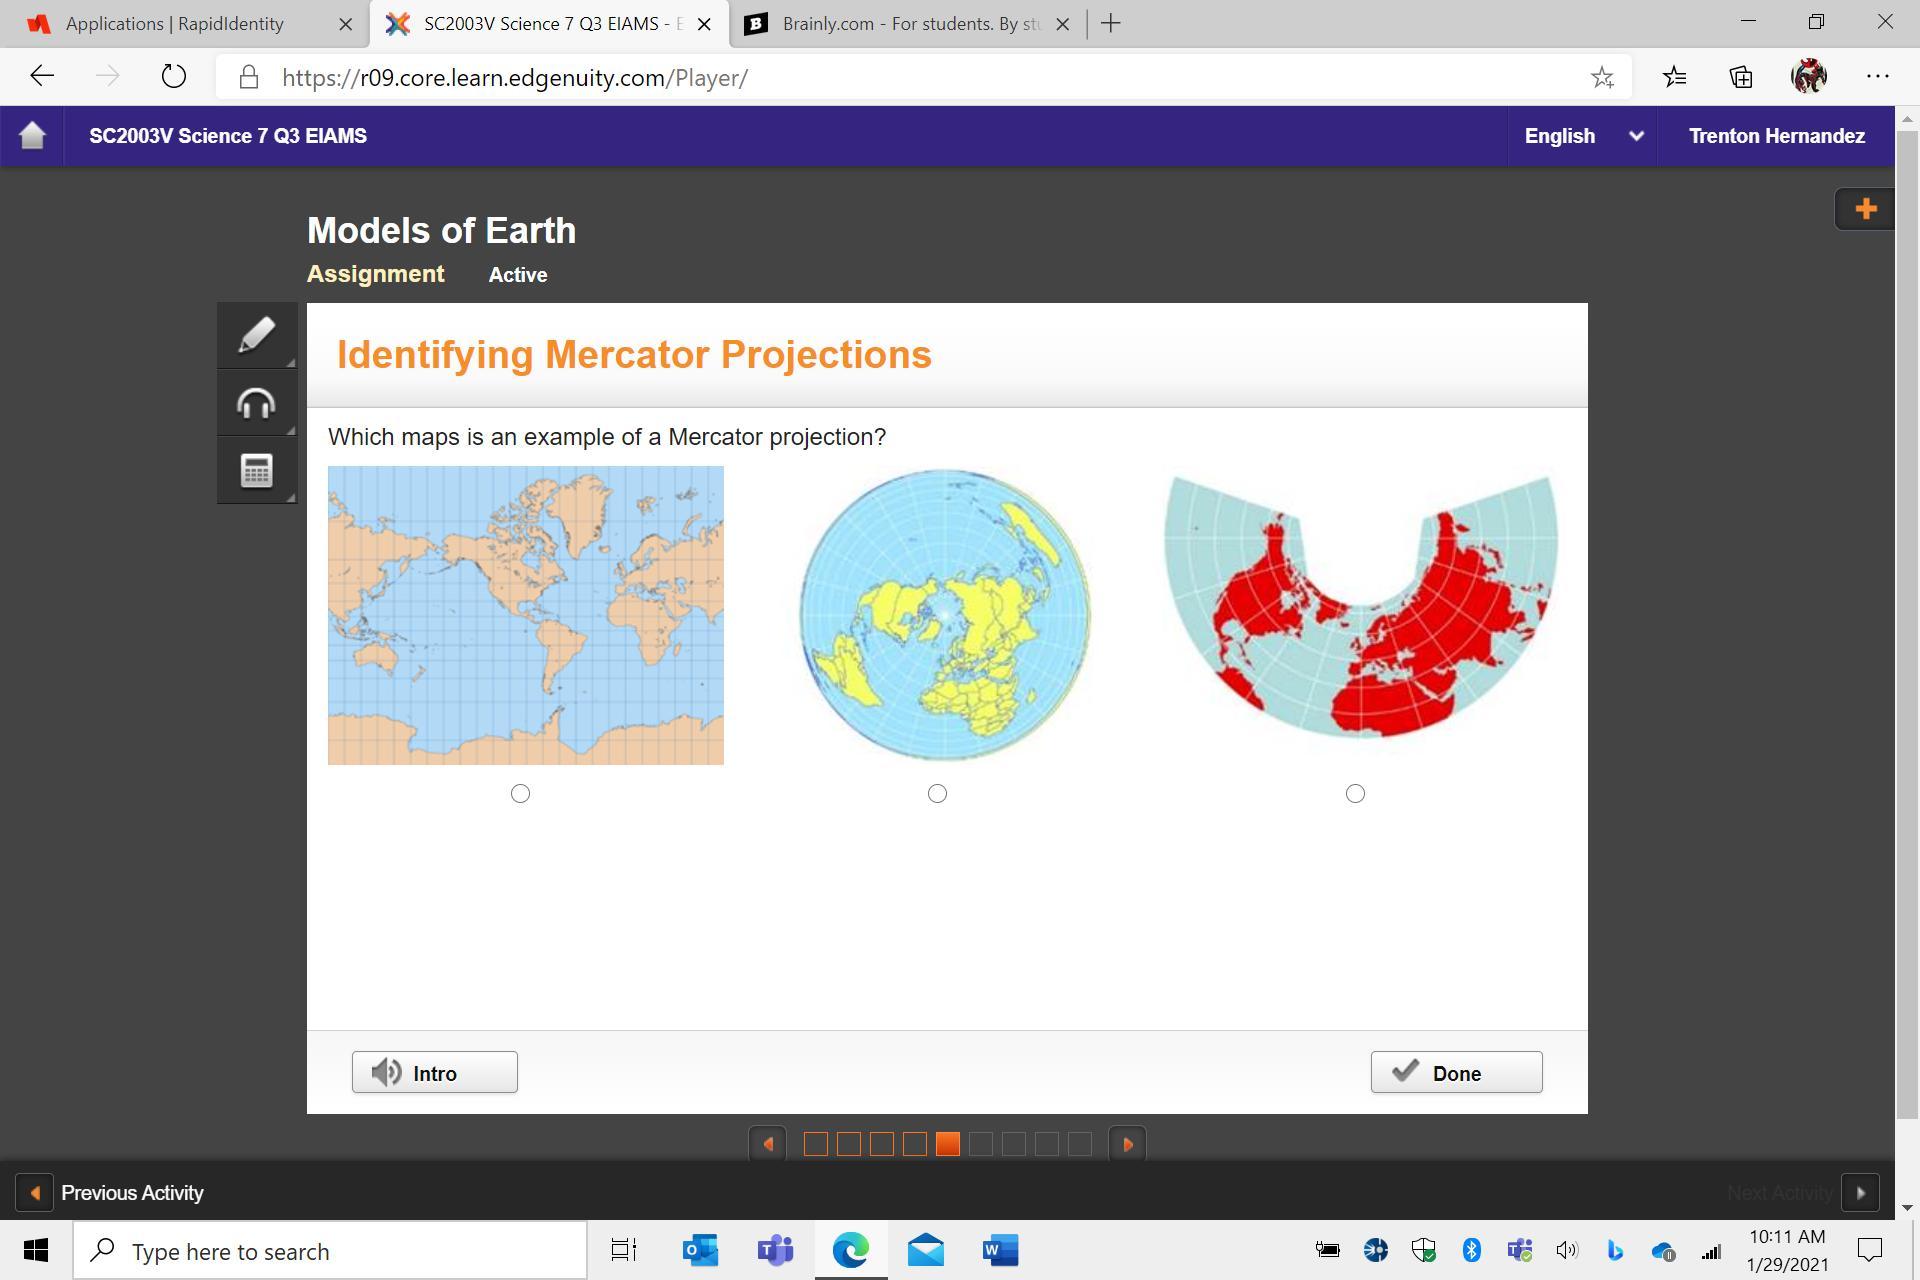This screenshot has height=1280, width=1920.
Task: Open Microsoft Teams from taskbar
Action: [x=775, y=1250]
